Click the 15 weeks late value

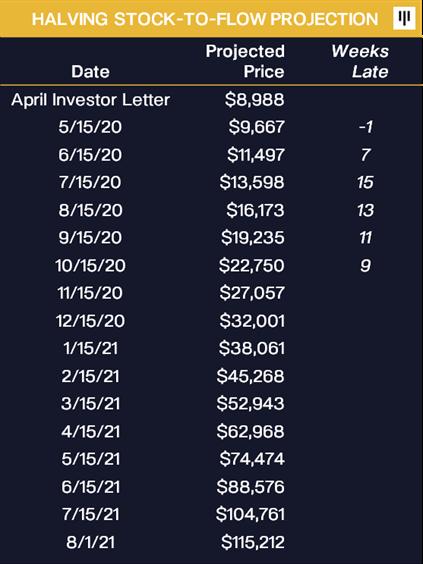click(x=365, y=182)
